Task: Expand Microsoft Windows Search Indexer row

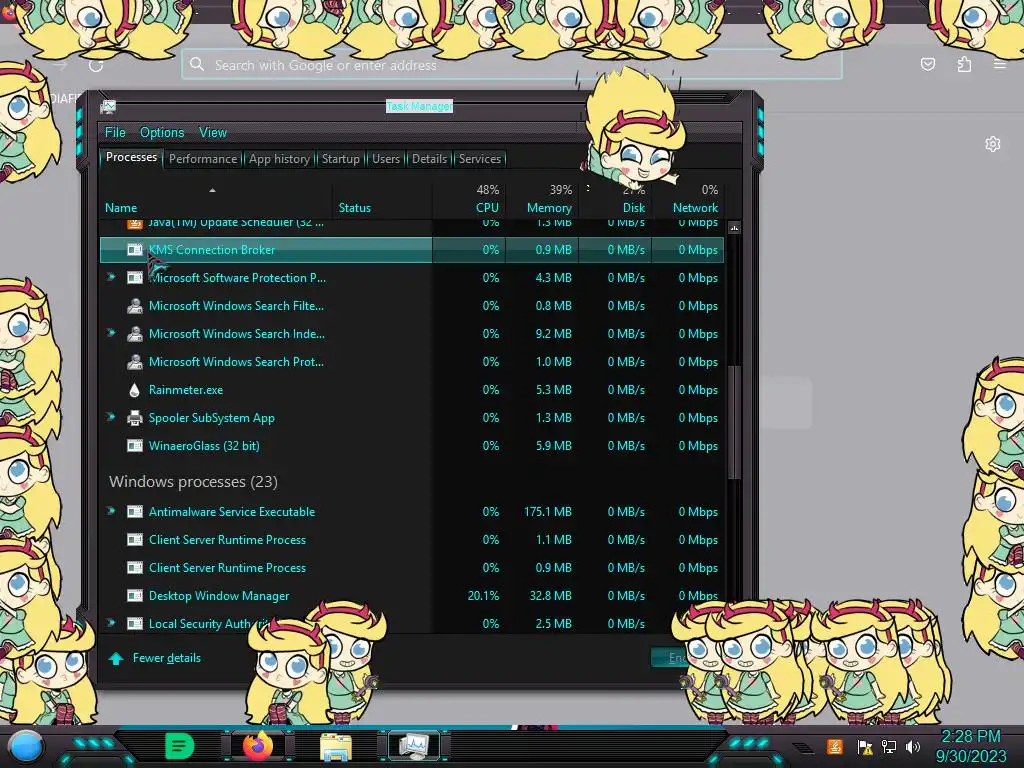Action: coord(111,333)
